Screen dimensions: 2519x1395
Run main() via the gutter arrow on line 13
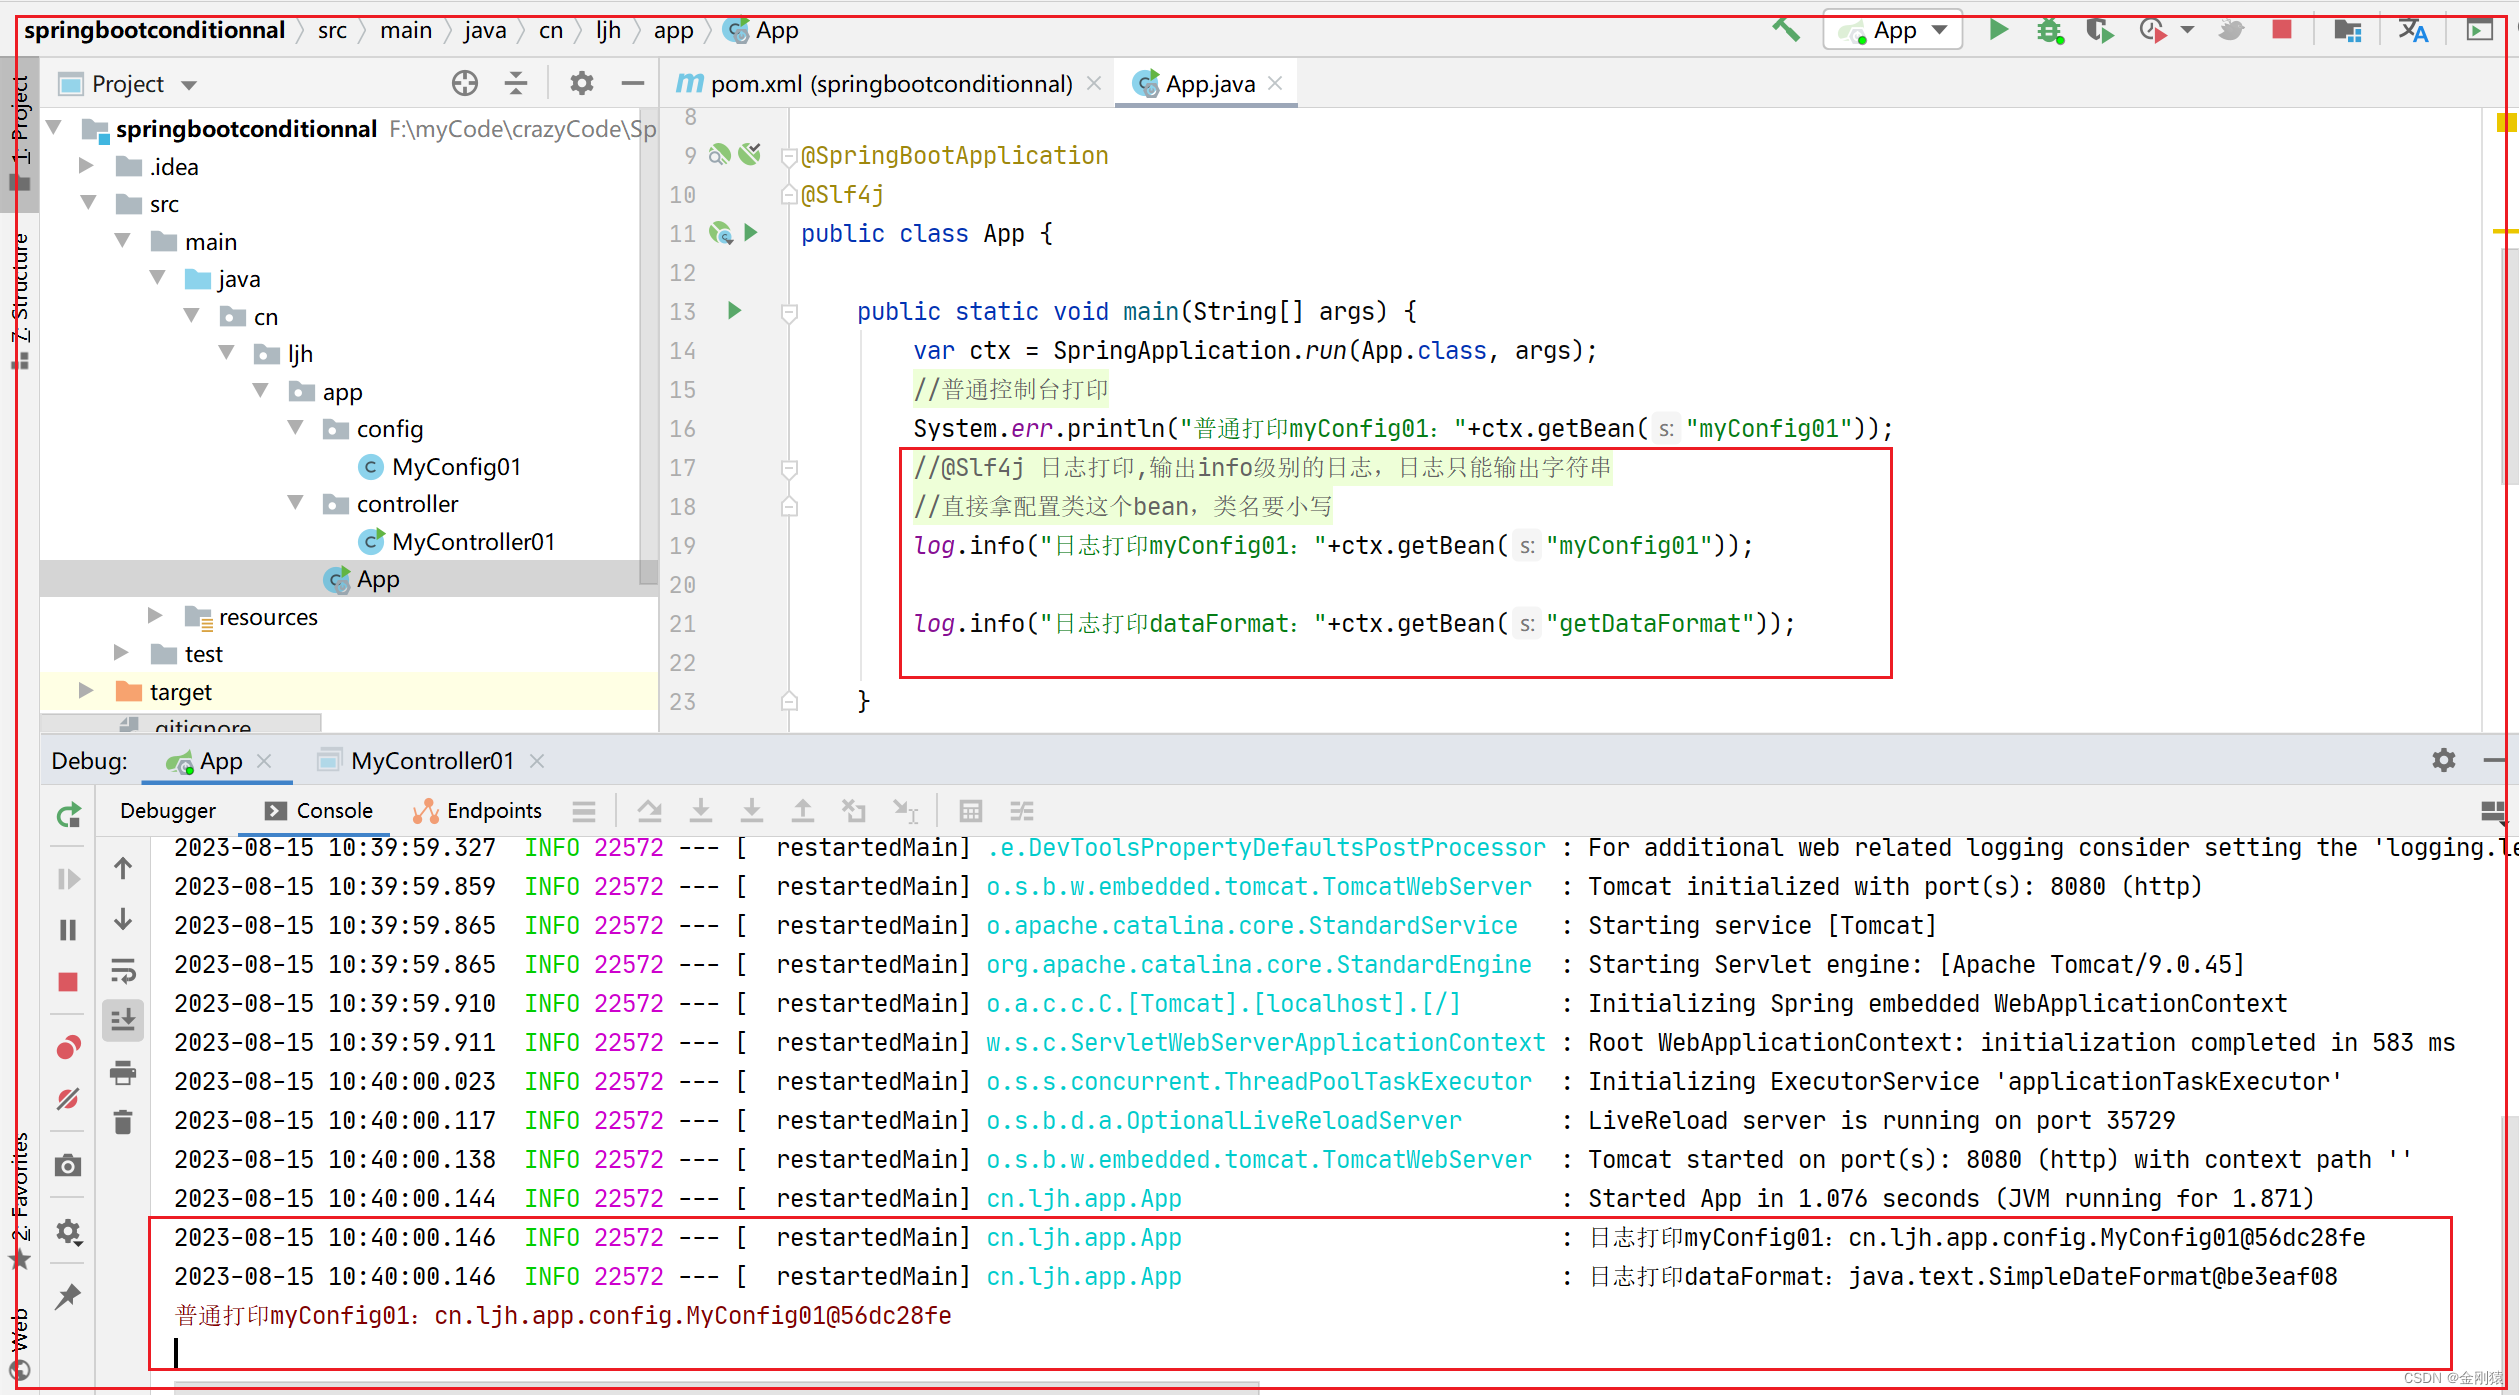pos(735,311)
